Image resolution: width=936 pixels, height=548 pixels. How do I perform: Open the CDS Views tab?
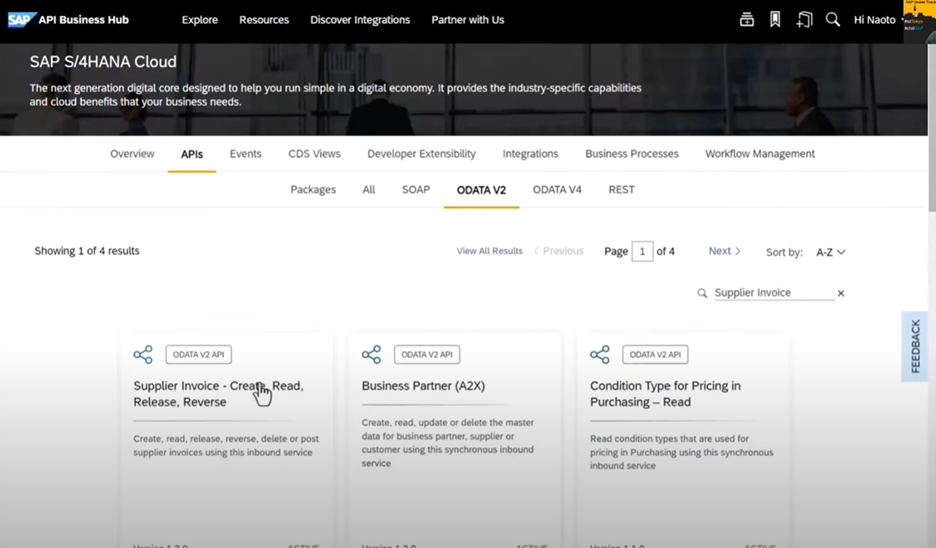point(315,154)
